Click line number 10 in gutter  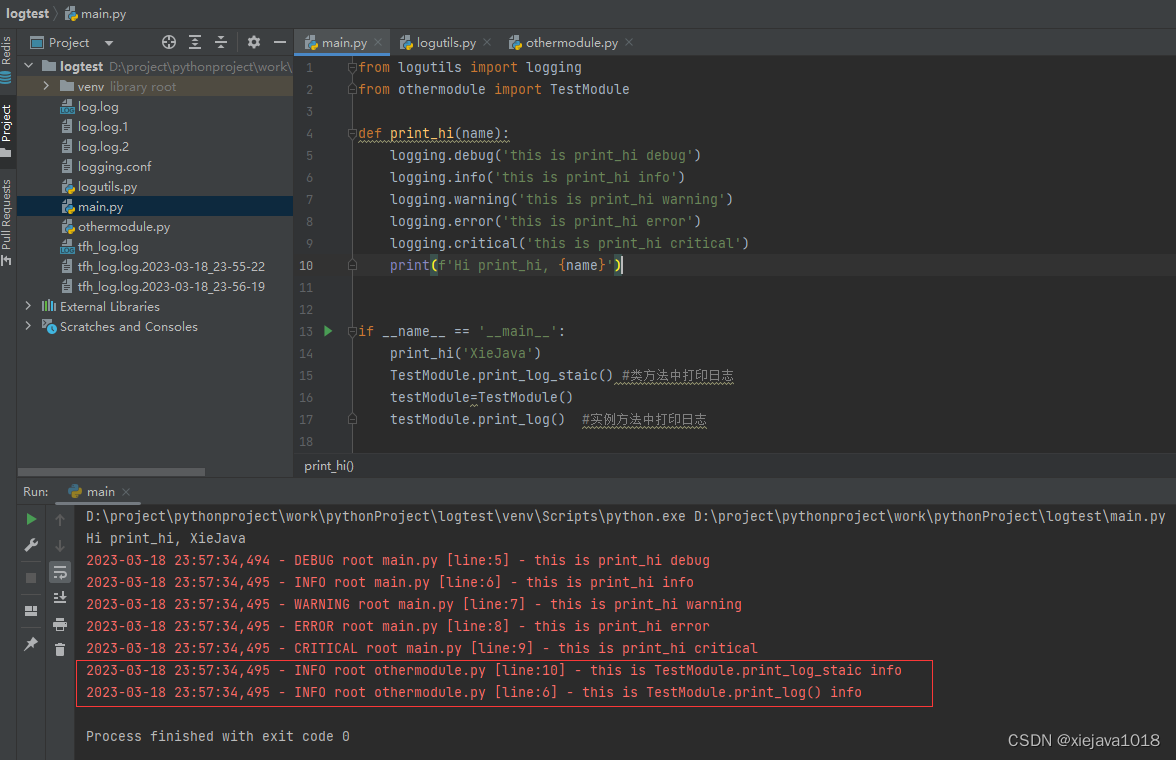(306, 266)
